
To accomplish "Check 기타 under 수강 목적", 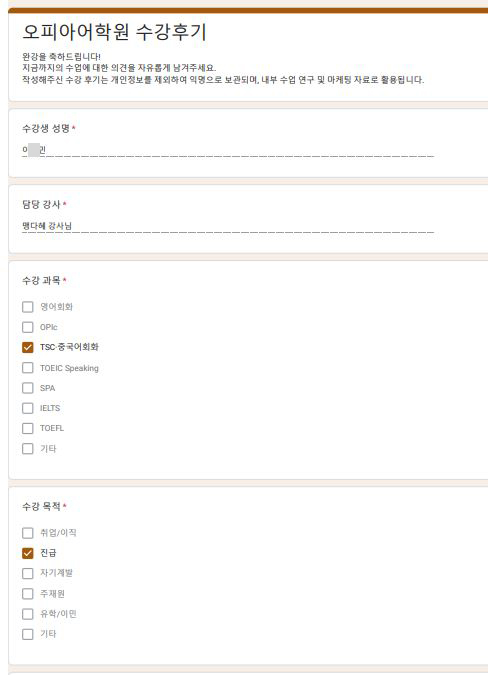I will 28,634.
